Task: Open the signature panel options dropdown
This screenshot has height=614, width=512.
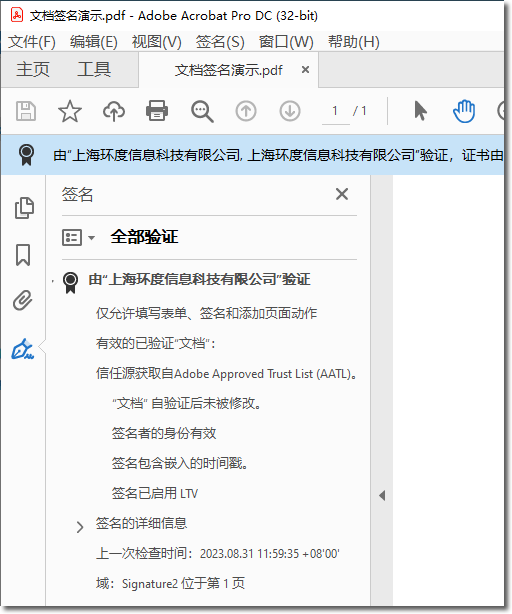Action: (x=78, y=238)
